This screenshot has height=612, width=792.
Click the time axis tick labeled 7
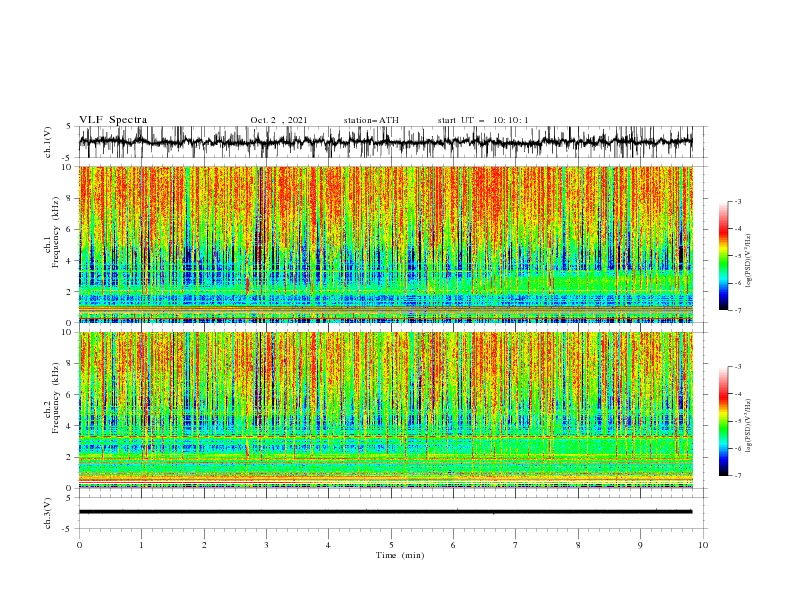516,545
